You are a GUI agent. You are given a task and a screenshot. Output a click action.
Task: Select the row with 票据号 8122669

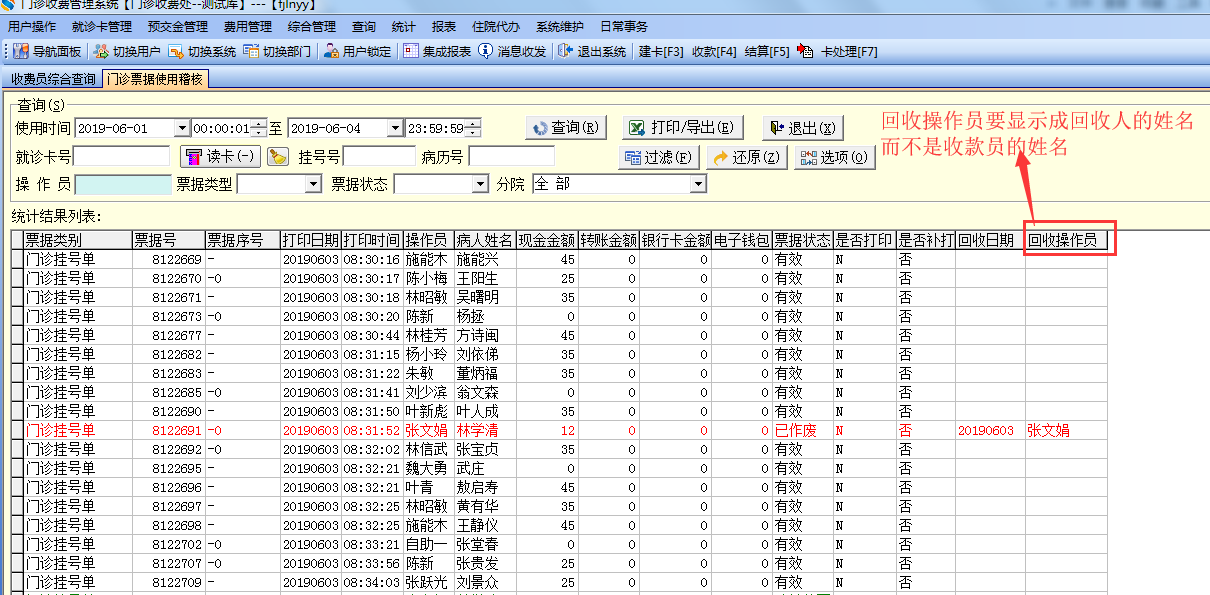click(559, 259)
